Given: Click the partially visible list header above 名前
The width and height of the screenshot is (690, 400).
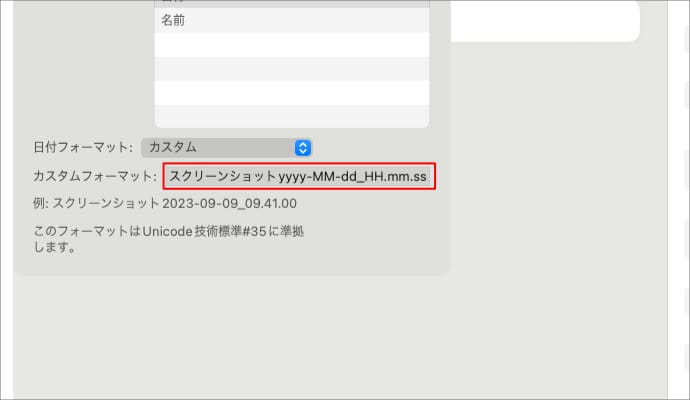Looking at the screenshot, I should click(291, 3).
